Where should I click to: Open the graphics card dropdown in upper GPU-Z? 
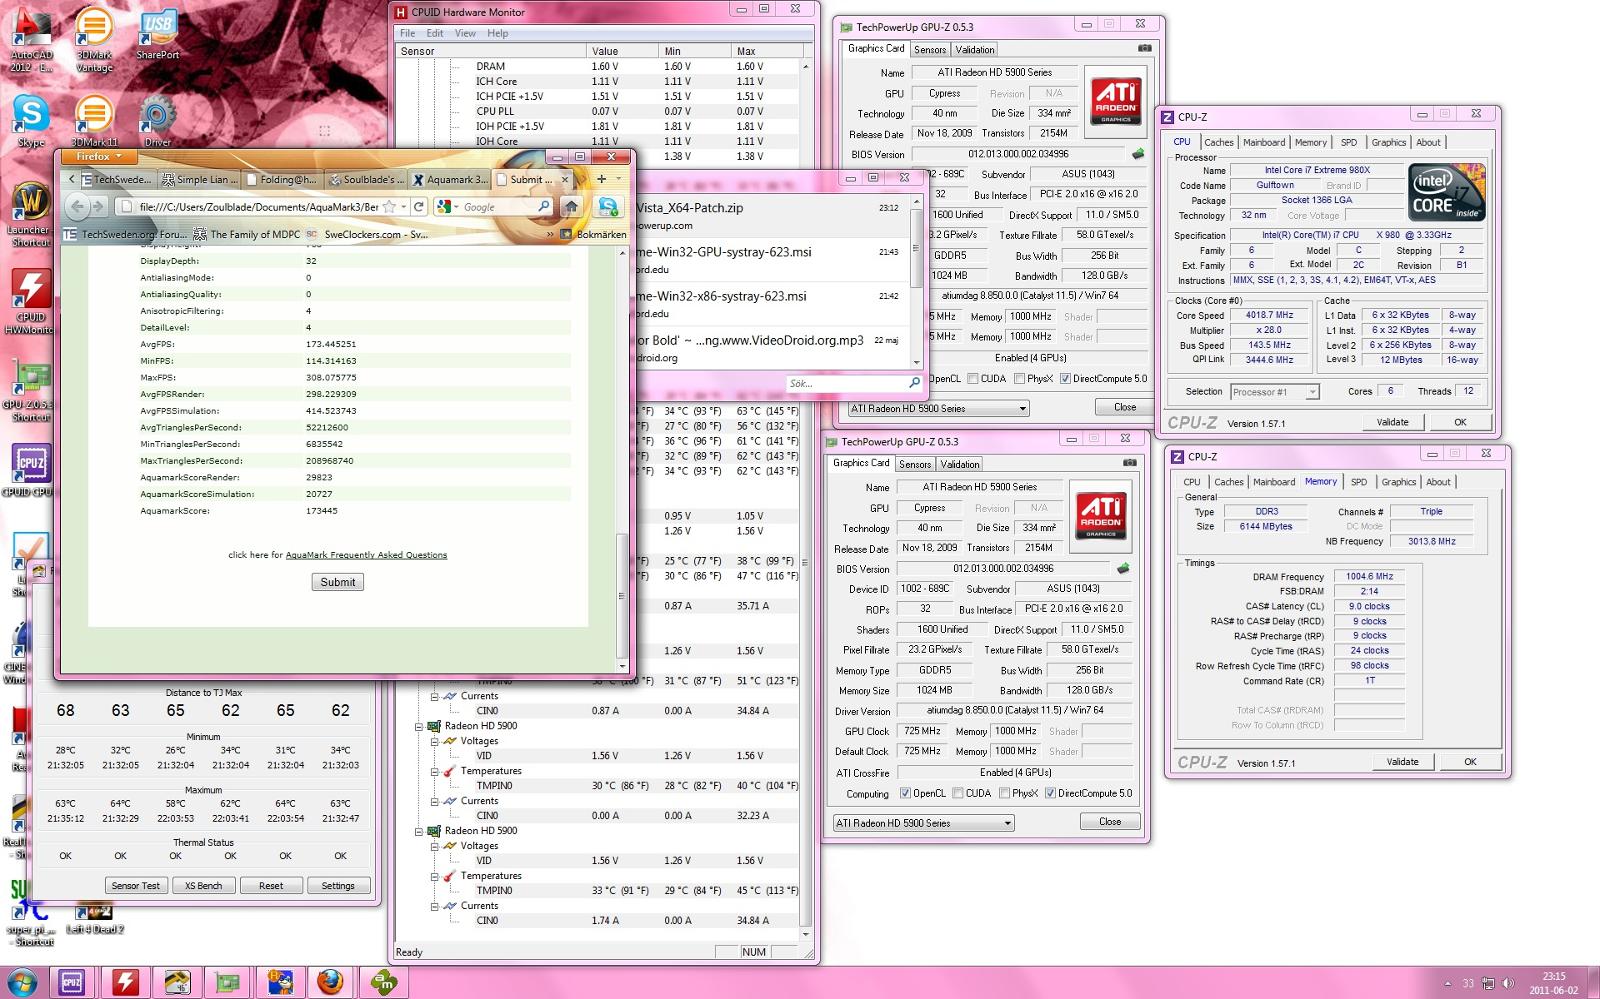pos(938,408)
